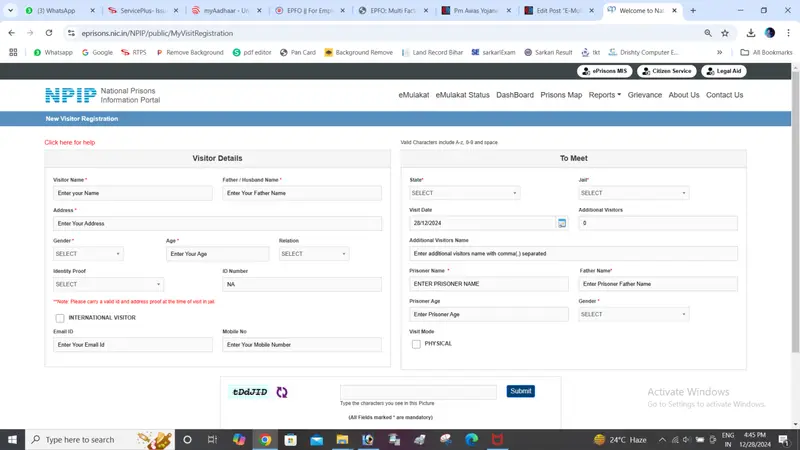Open the Grievance menu item

[x=644, y=95]
